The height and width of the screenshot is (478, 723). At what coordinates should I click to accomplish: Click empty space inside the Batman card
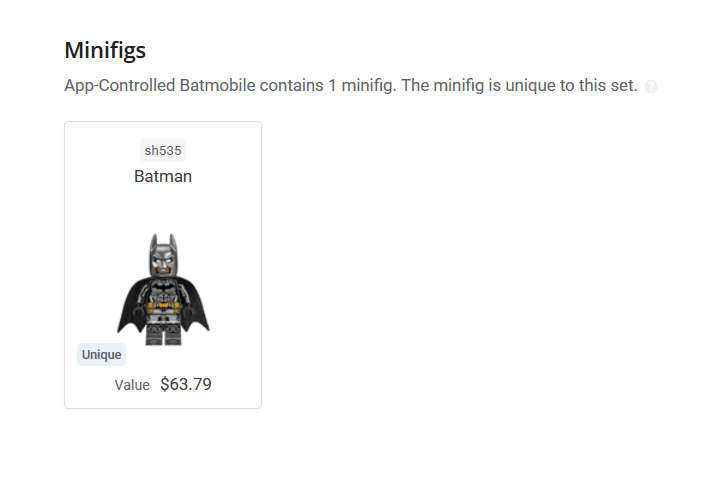pos(221,212)
